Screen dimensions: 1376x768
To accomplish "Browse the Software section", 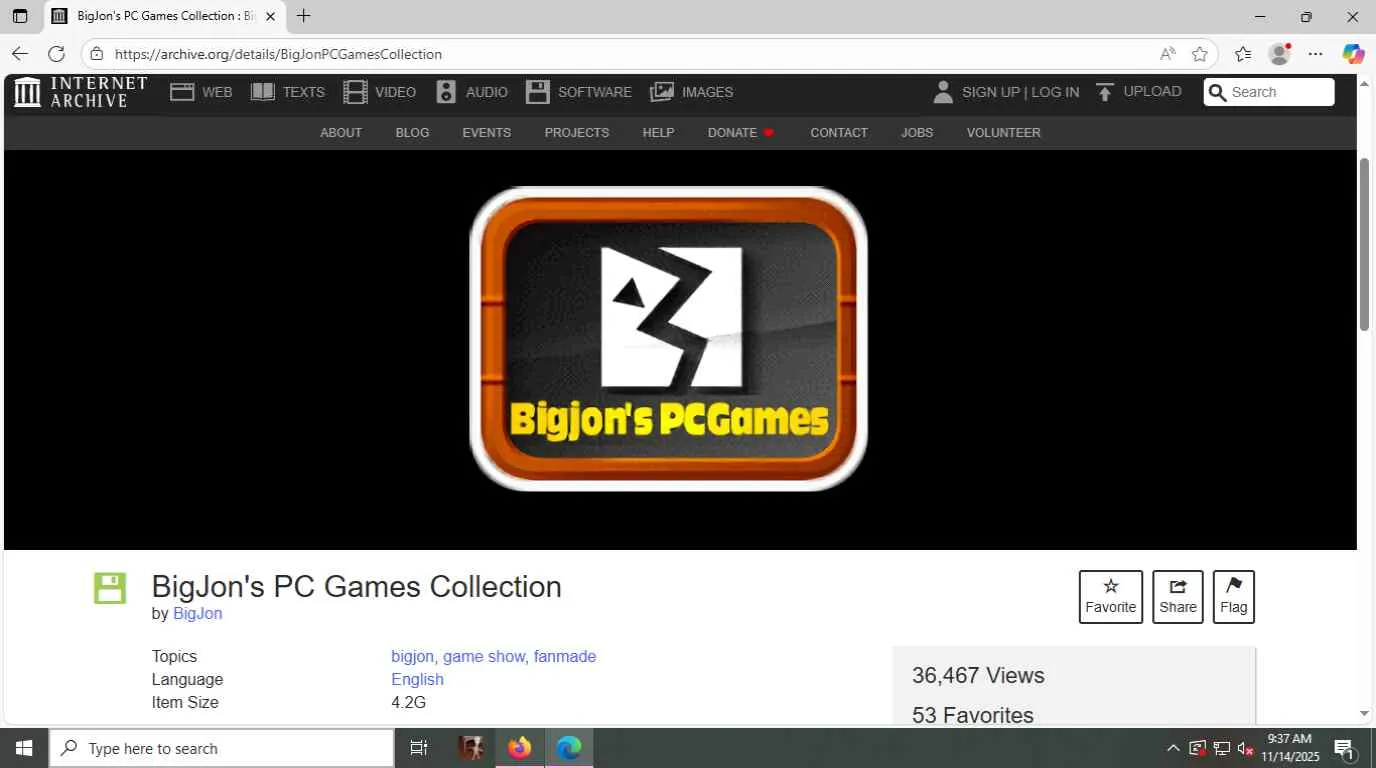I will coord(579,92).
